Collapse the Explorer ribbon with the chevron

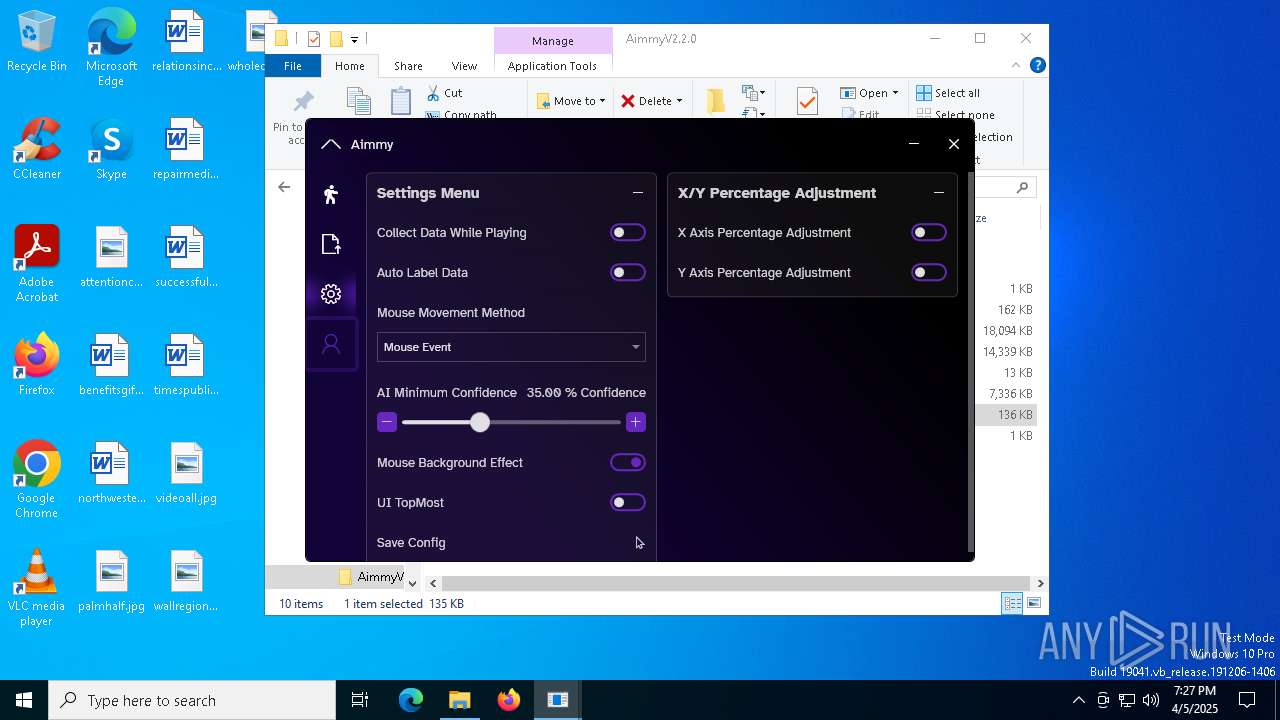click(1016, 65)
